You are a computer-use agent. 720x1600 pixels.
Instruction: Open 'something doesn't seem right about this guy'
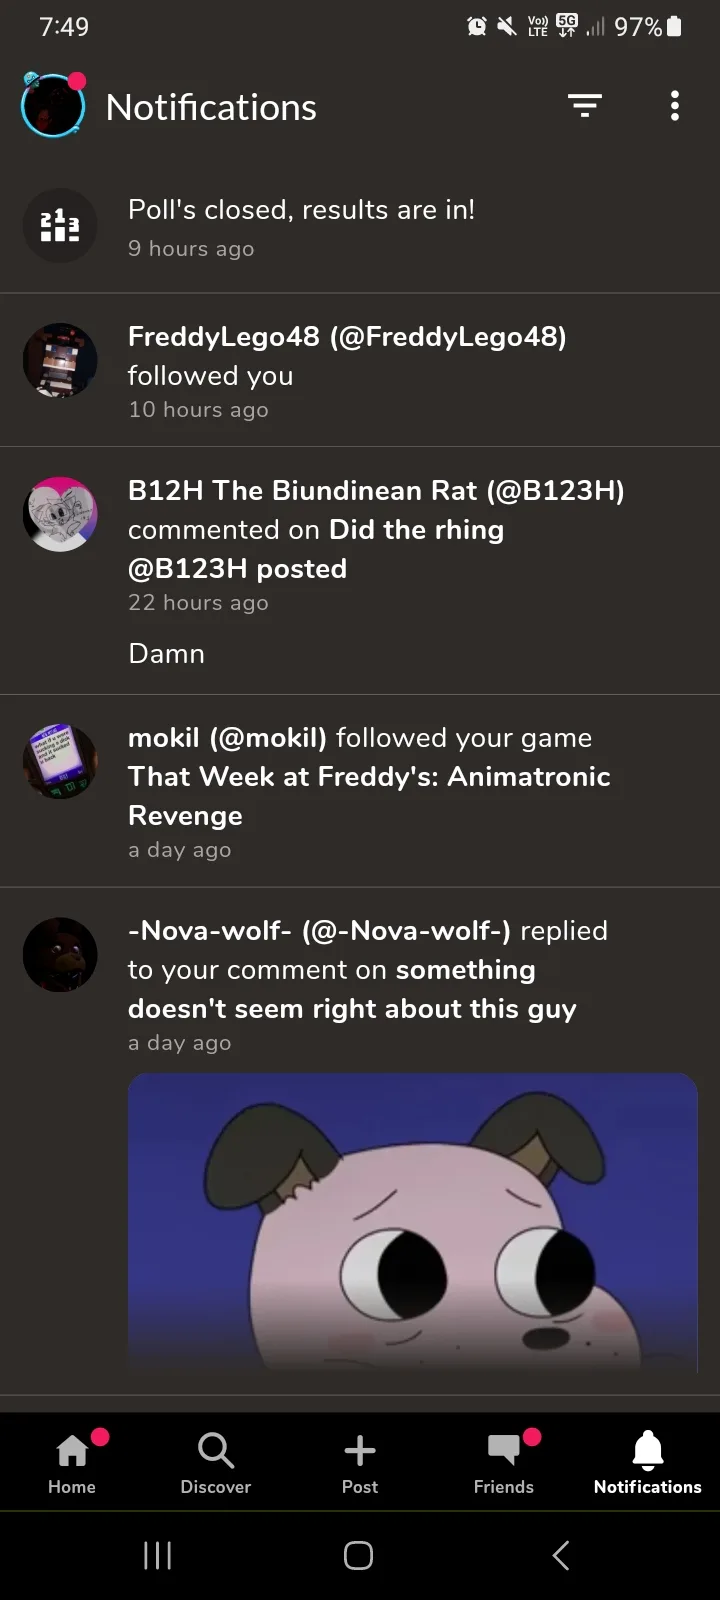[352, 989]
